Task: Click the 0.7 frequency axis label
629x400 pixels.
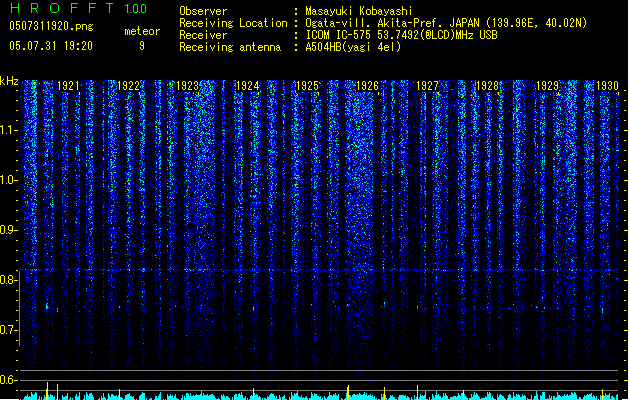Action: tap(9, 330)
